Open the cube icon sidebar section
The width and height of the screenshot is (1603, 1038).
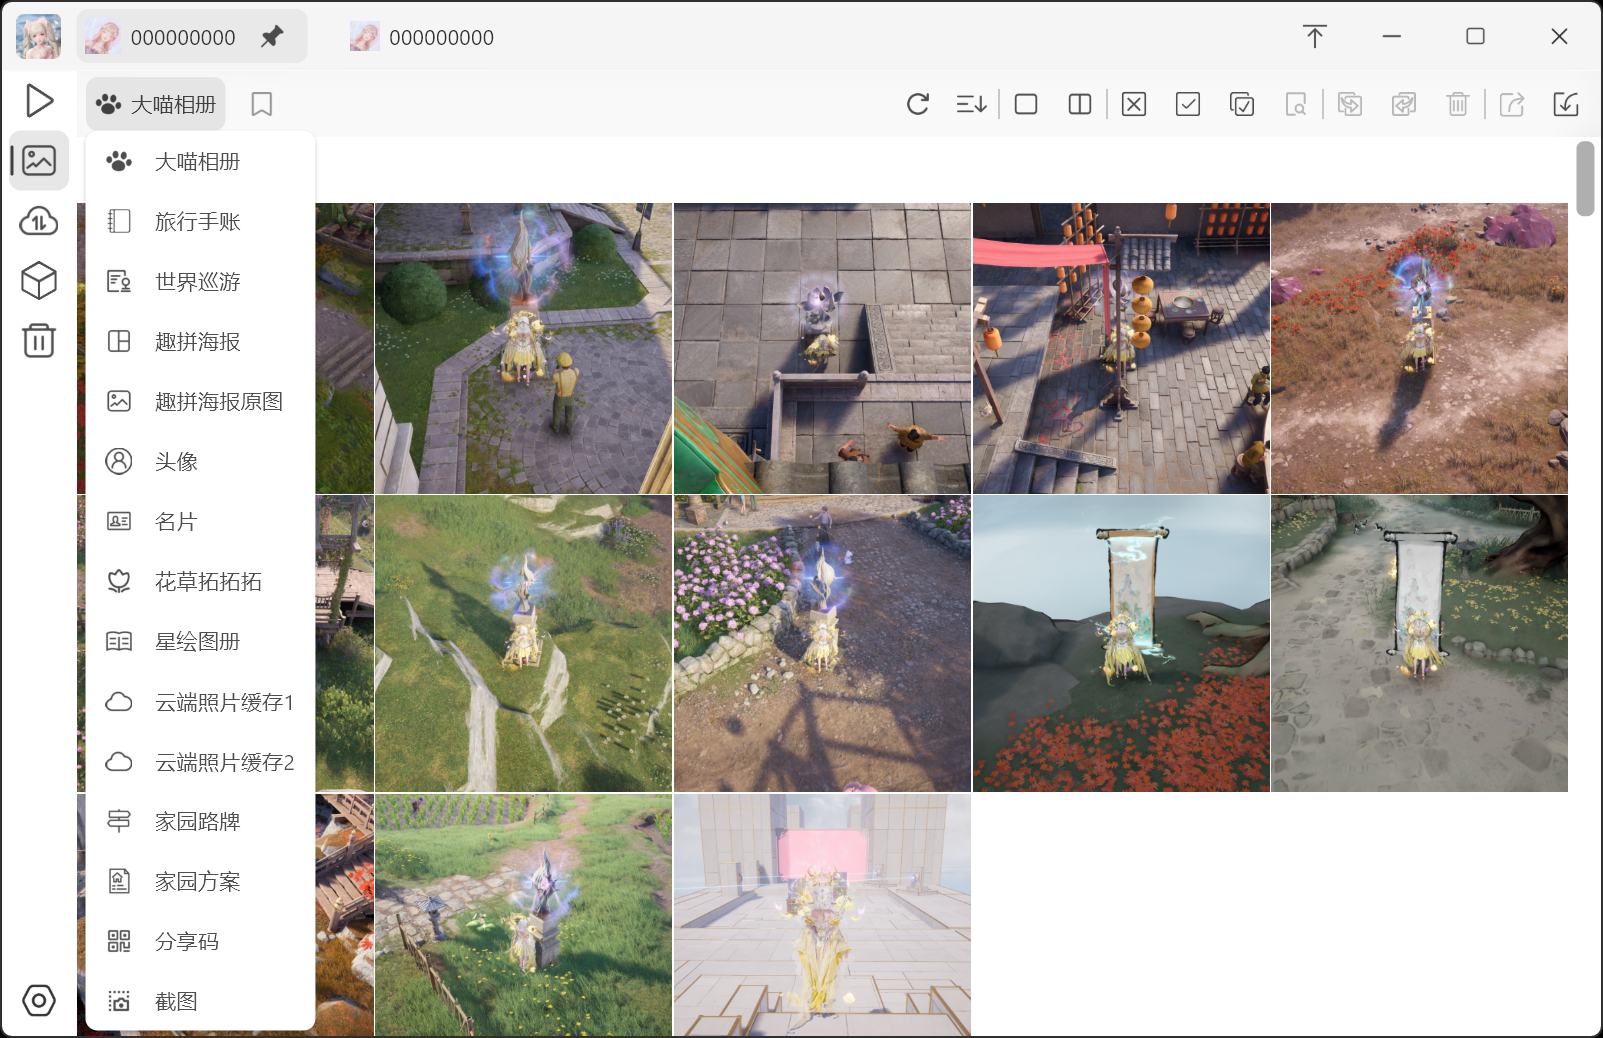click(x=39, y=281)
